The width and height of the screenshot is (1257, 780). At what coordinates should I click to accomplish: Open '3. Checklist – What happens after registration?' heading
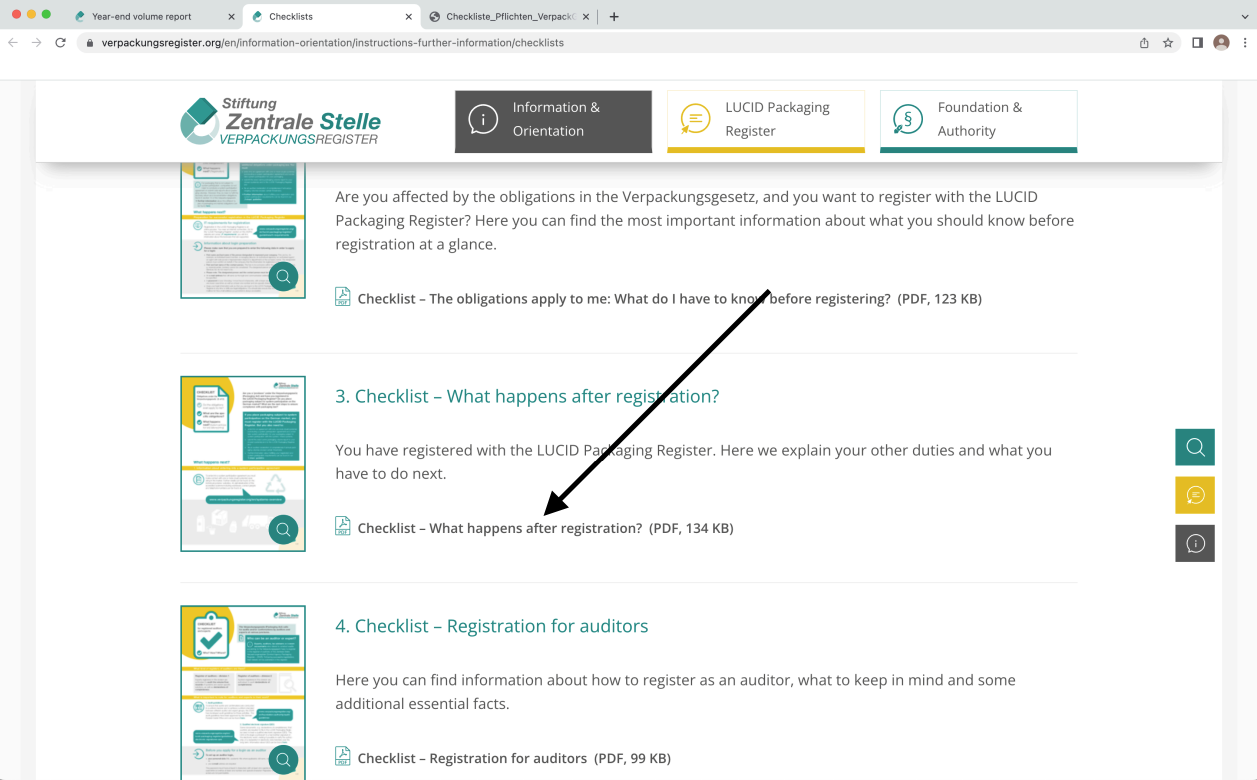(x=527, y=396)
